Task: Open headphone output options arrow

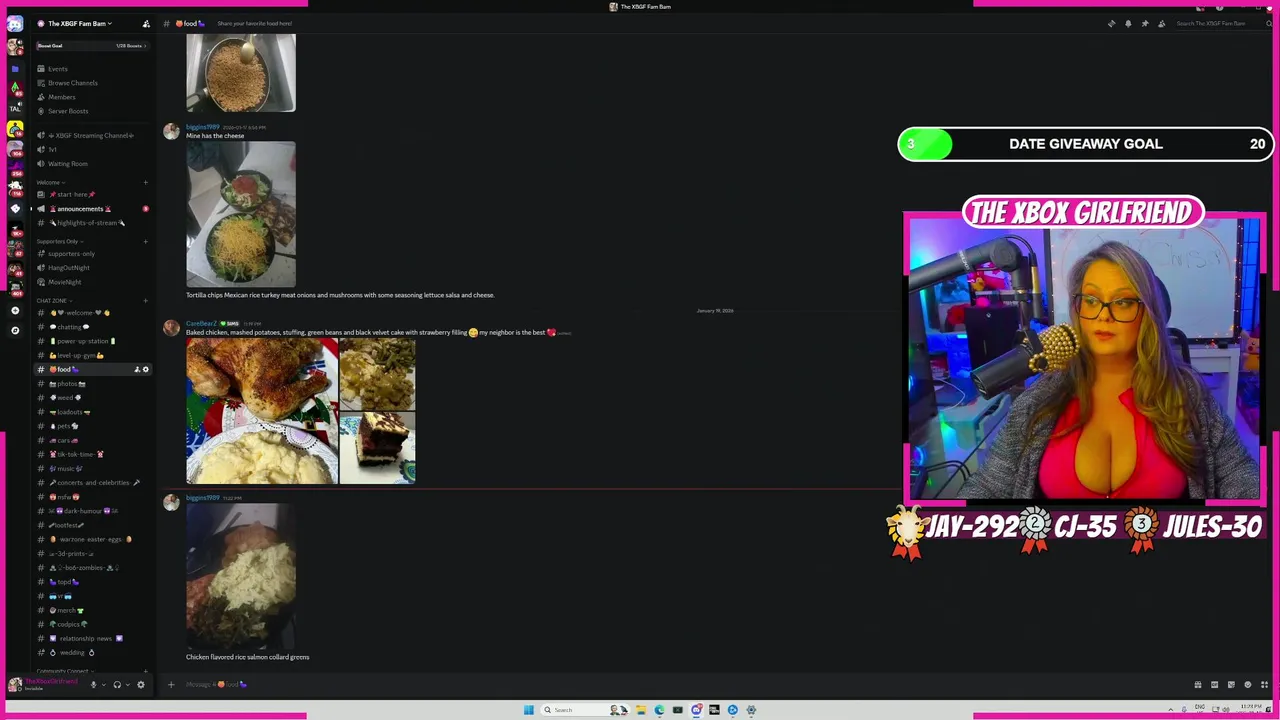Action: coord(127,685)
